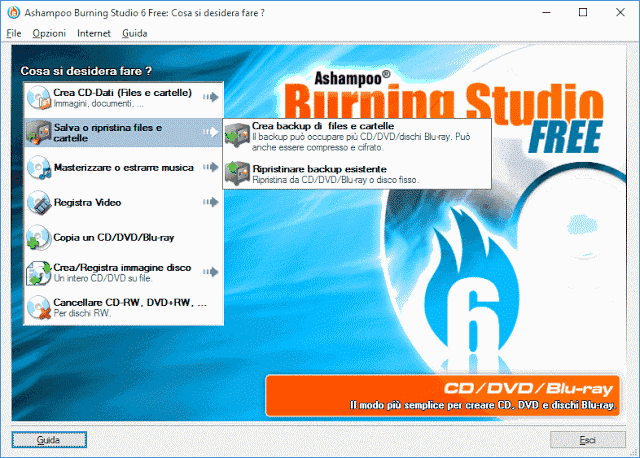Choose Crea/Registra immagine disco entry
640x458 pixels.
tap(124, 273)
